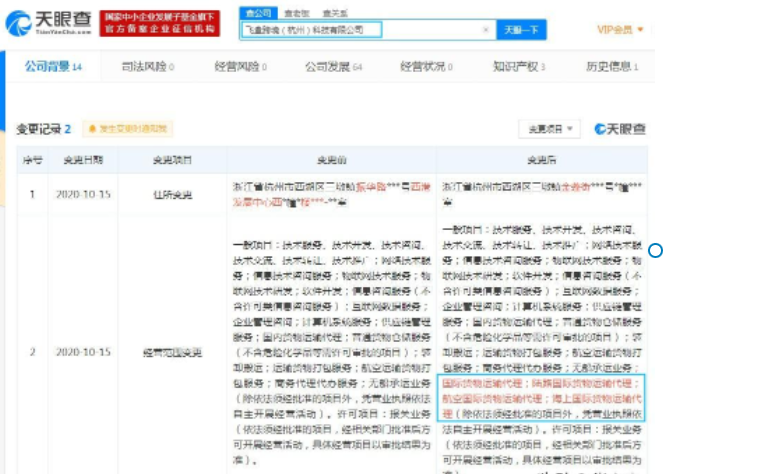Select the 2020-10-15 date in row 2
The width and height of the screenshot is (763, 474).
83,352
